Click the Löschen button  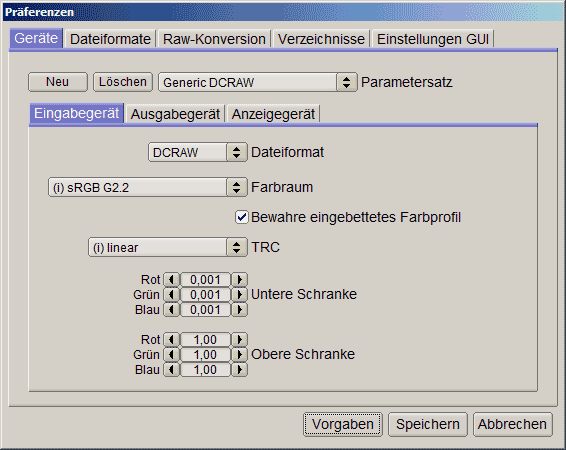123,82
